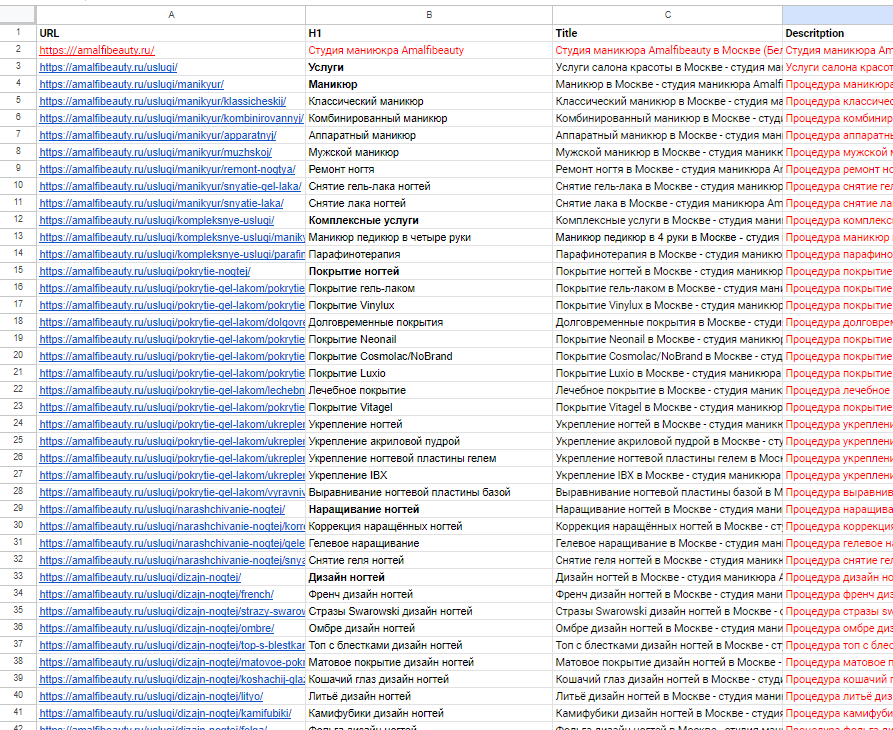This screenshot has height=730, width=893.
Task: Follow the uslugi/pokrytie-nogtej/ link
Action: point(145,272)
